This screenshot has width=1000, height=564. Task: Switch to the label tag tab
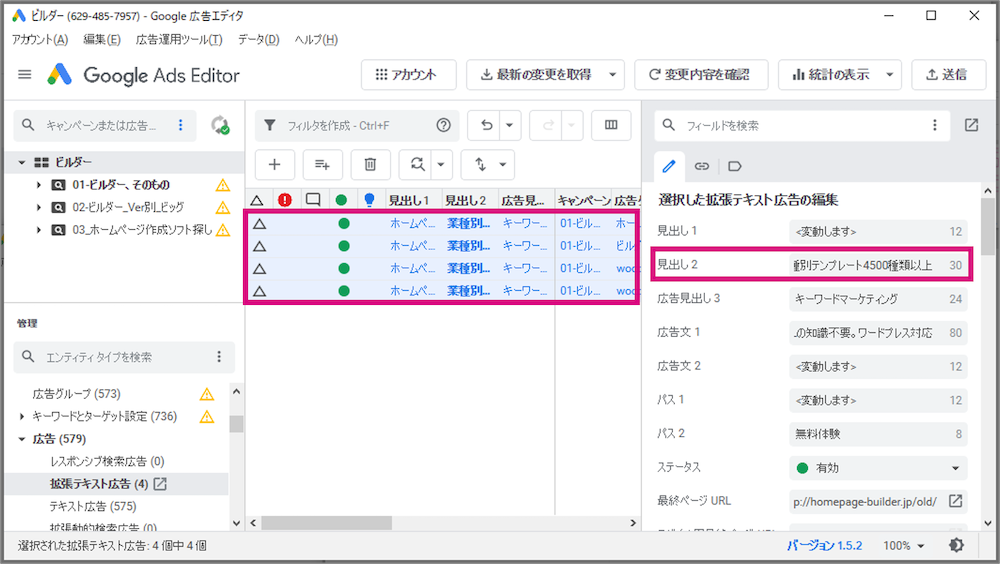coord(735,167)
